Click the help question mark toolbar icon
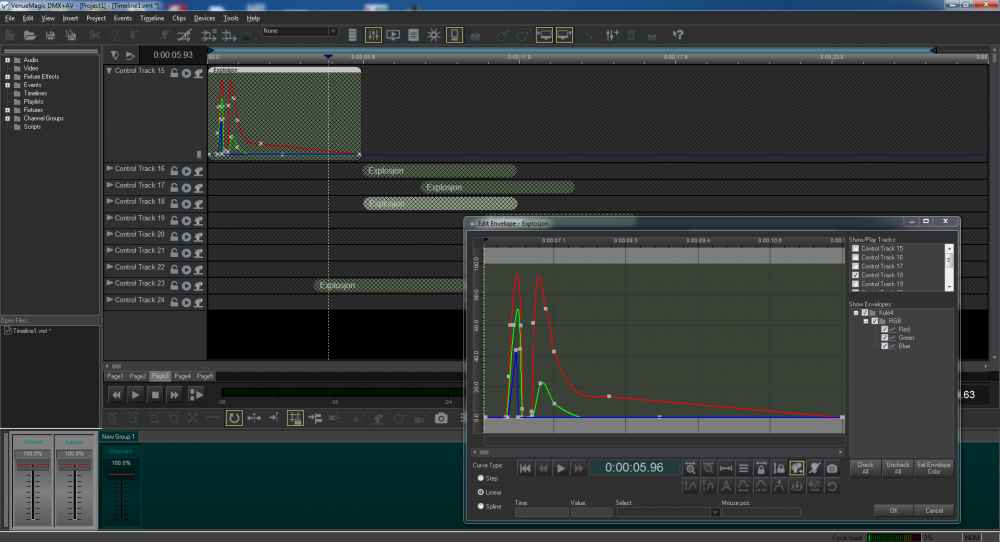The width and height of the screenshot is (1000, 542). pyautogui.click(x=677, y=35)
